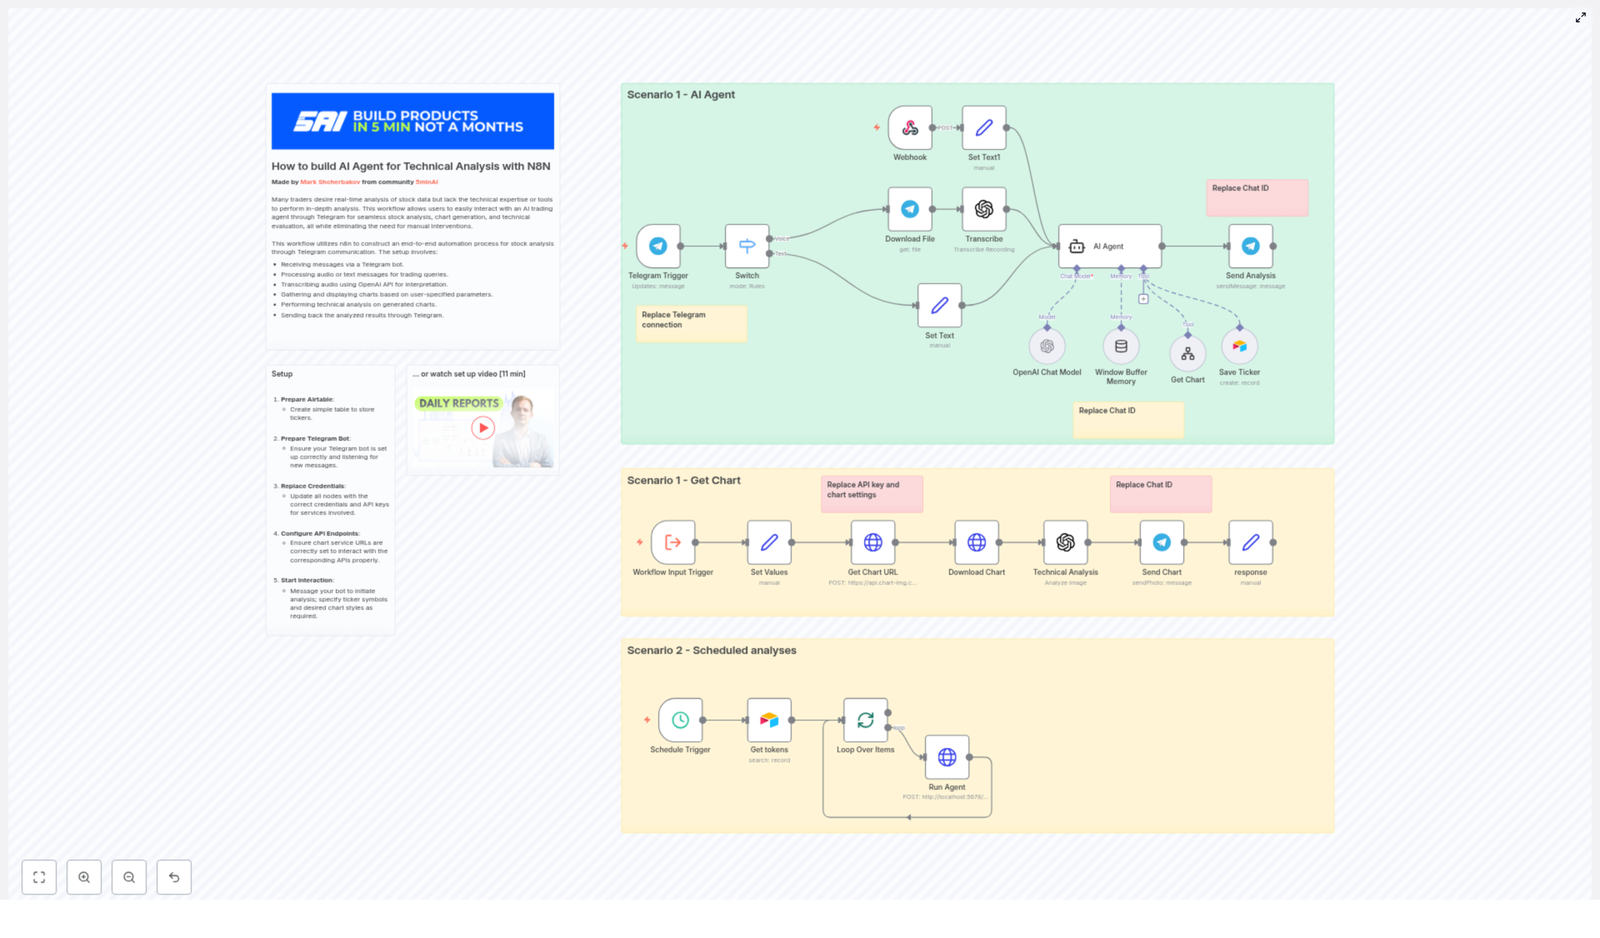The height and width of the screenshot is (938, 1600).
Task: Expand the canvas to fullscreen view
Action: click(39, 877)
